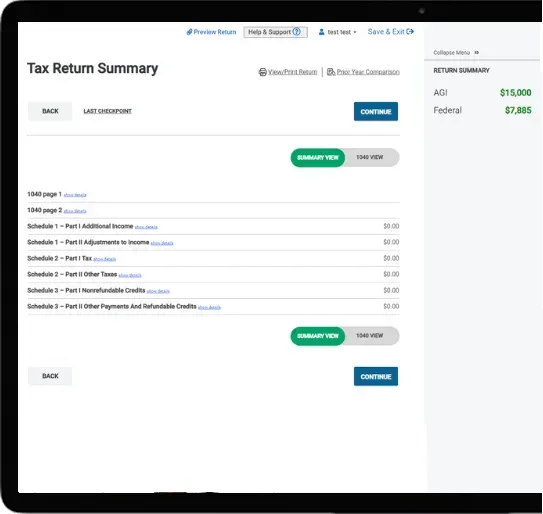Show details for 1040 page 1
Image resolution: width=543 pixels, height=514 pixels.
click(75, 195)
